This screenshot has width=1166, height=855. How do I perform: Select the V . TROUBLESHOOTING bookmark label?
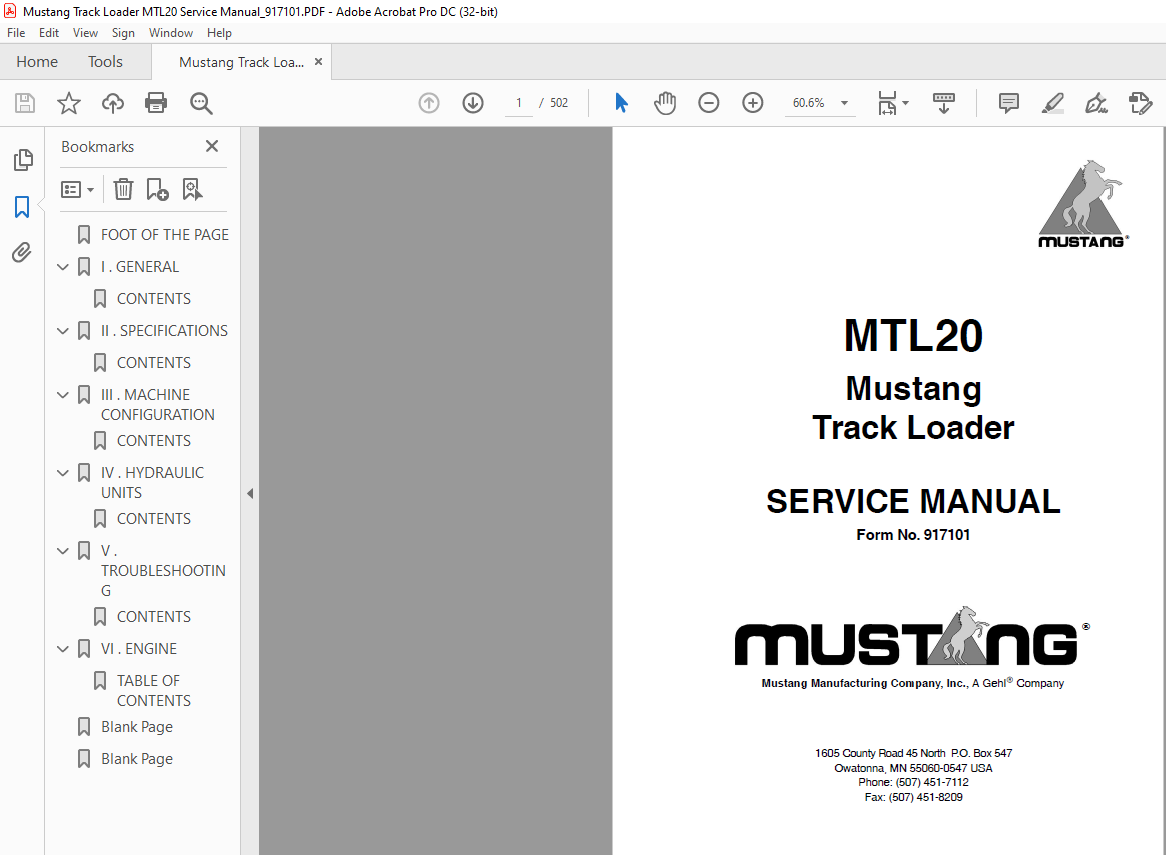163,570
